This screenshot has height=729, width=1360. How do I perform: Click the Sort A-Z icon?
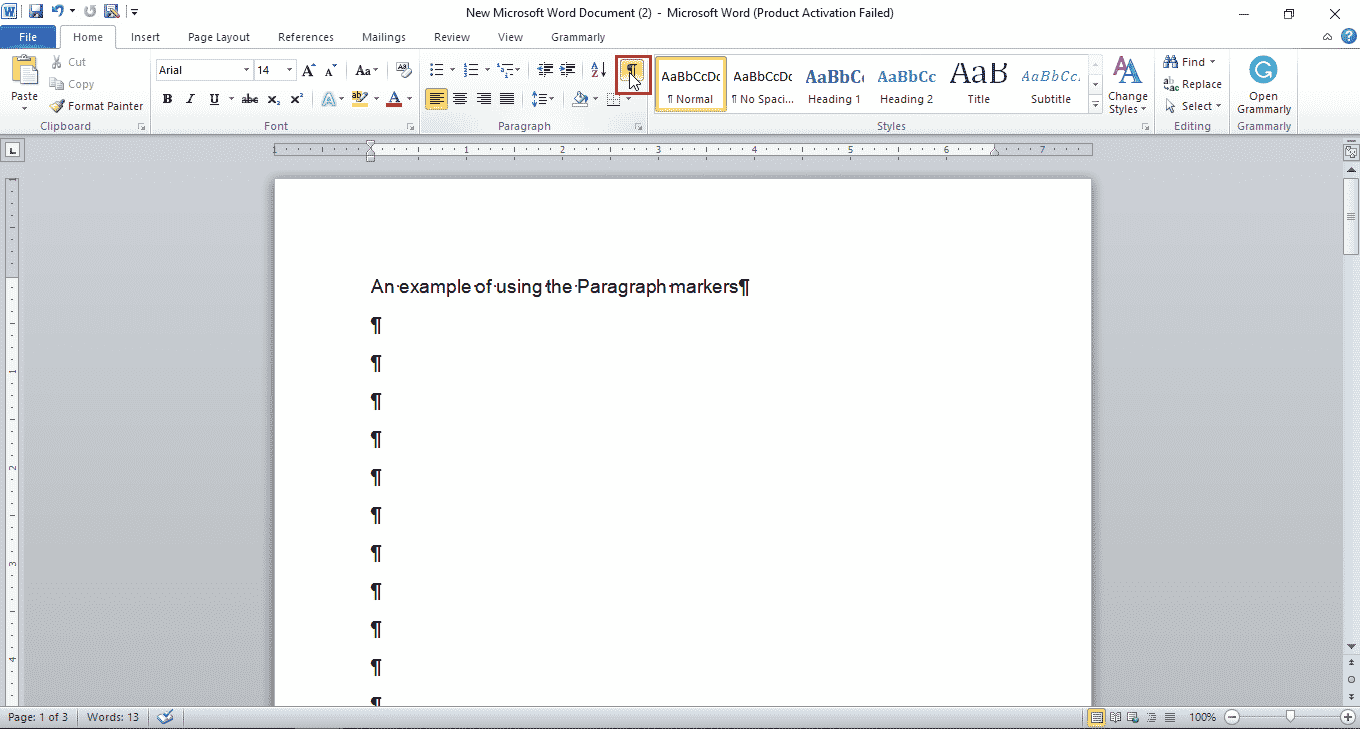point(598,70)
